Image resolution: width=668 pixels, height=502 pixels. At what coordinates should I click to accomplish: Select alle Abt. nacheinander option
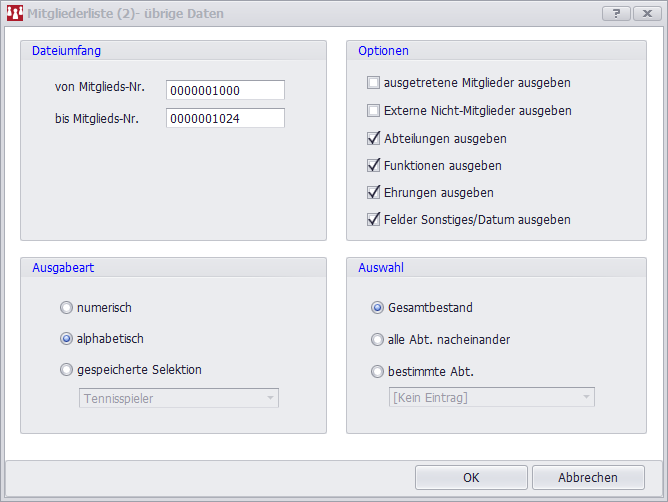click(377, 339)
